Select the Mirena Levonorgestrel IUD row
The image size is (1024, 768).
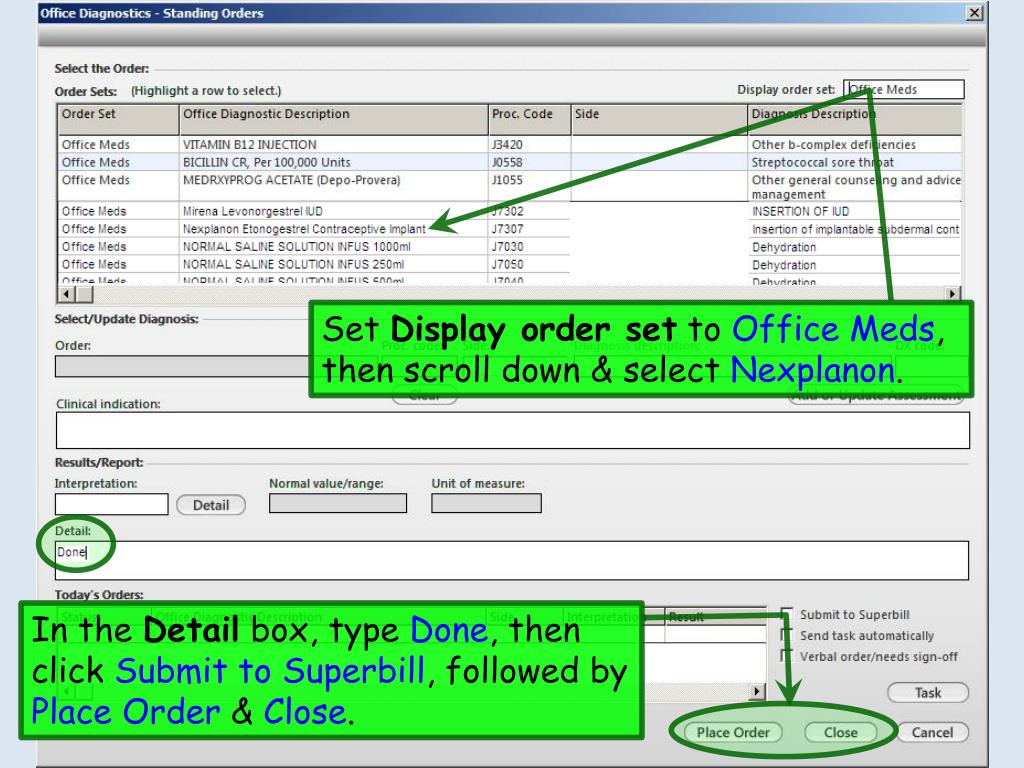coord(509,211)
